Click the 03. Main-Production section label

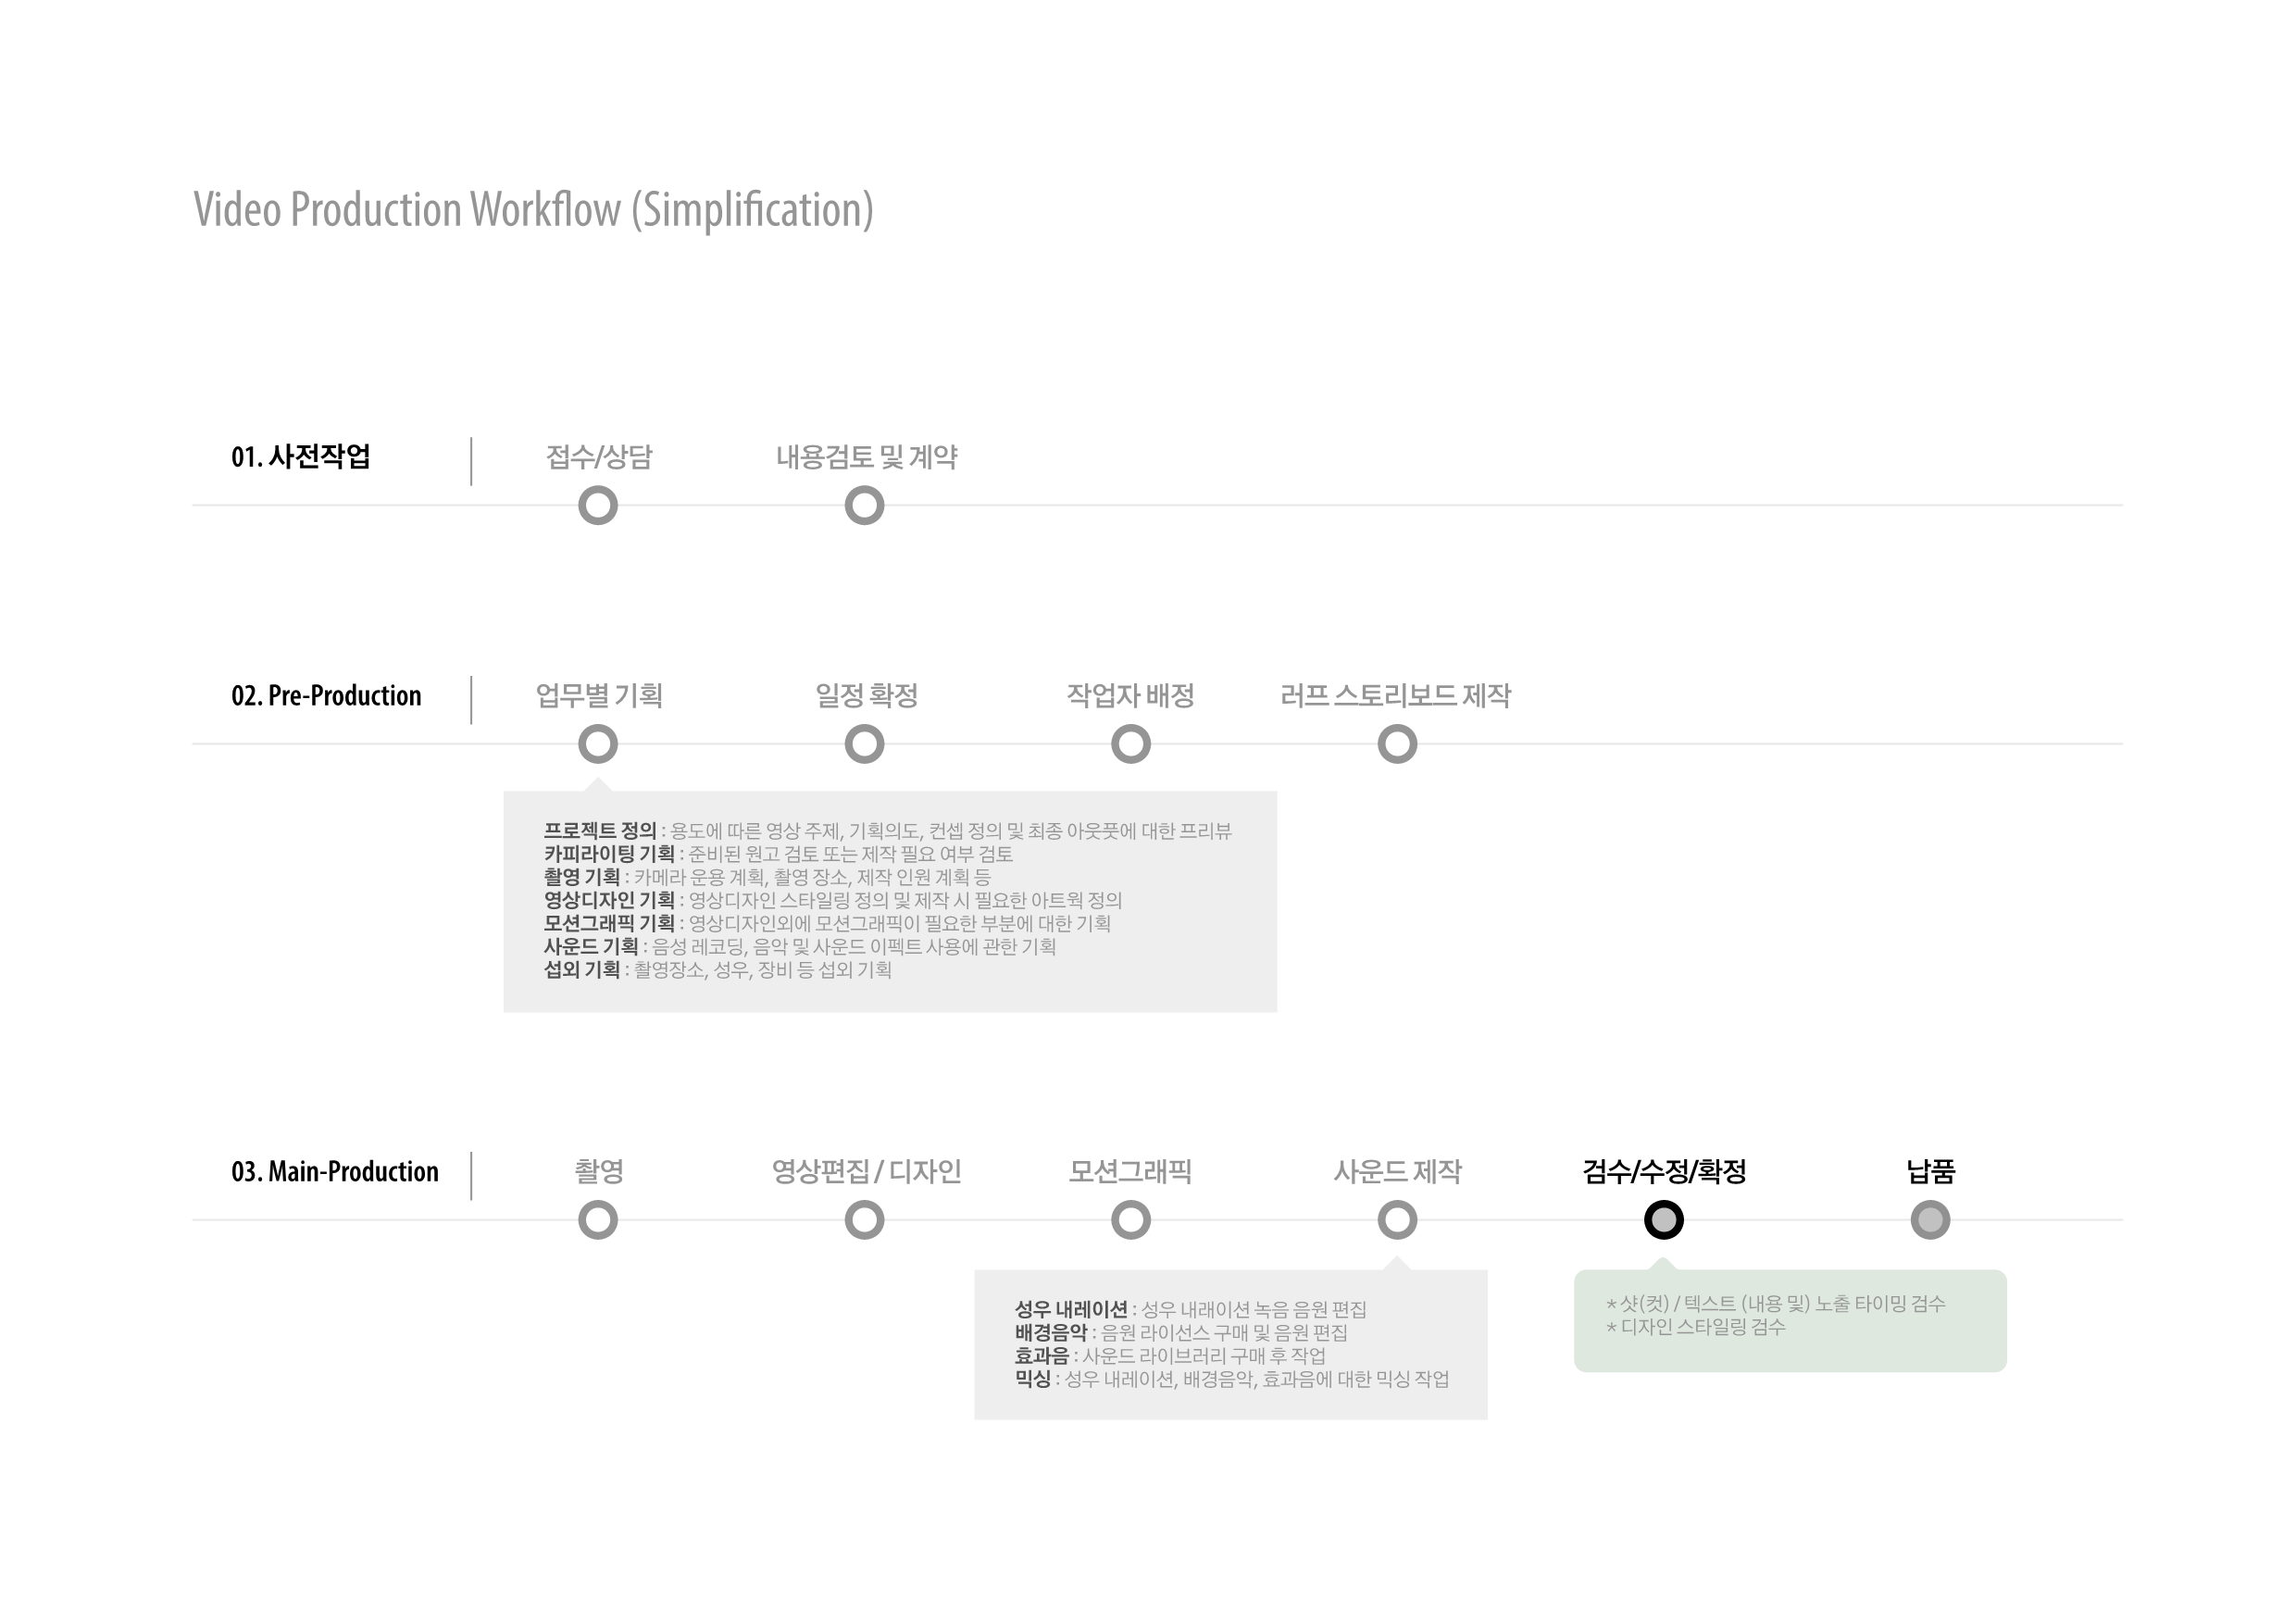pos(335,1172)
